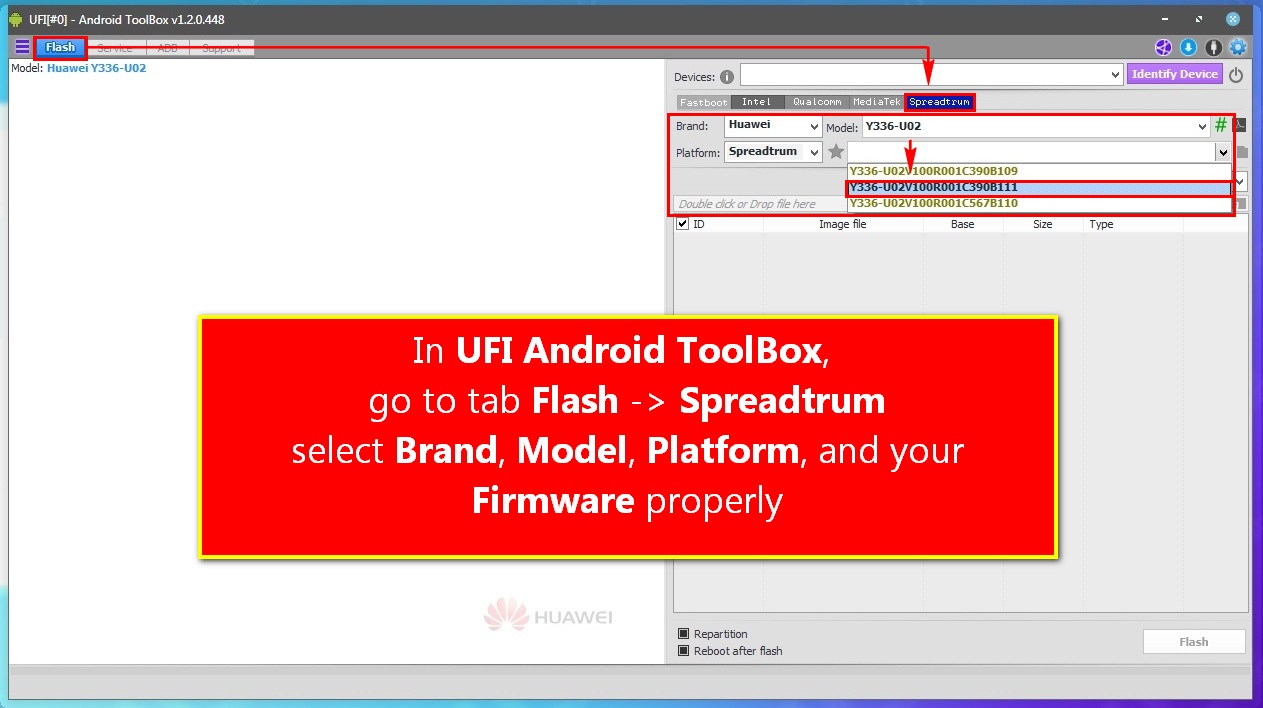
Task: Choose firmware Y336-U02V100R001C567B110
Action: coord(1038,203)
